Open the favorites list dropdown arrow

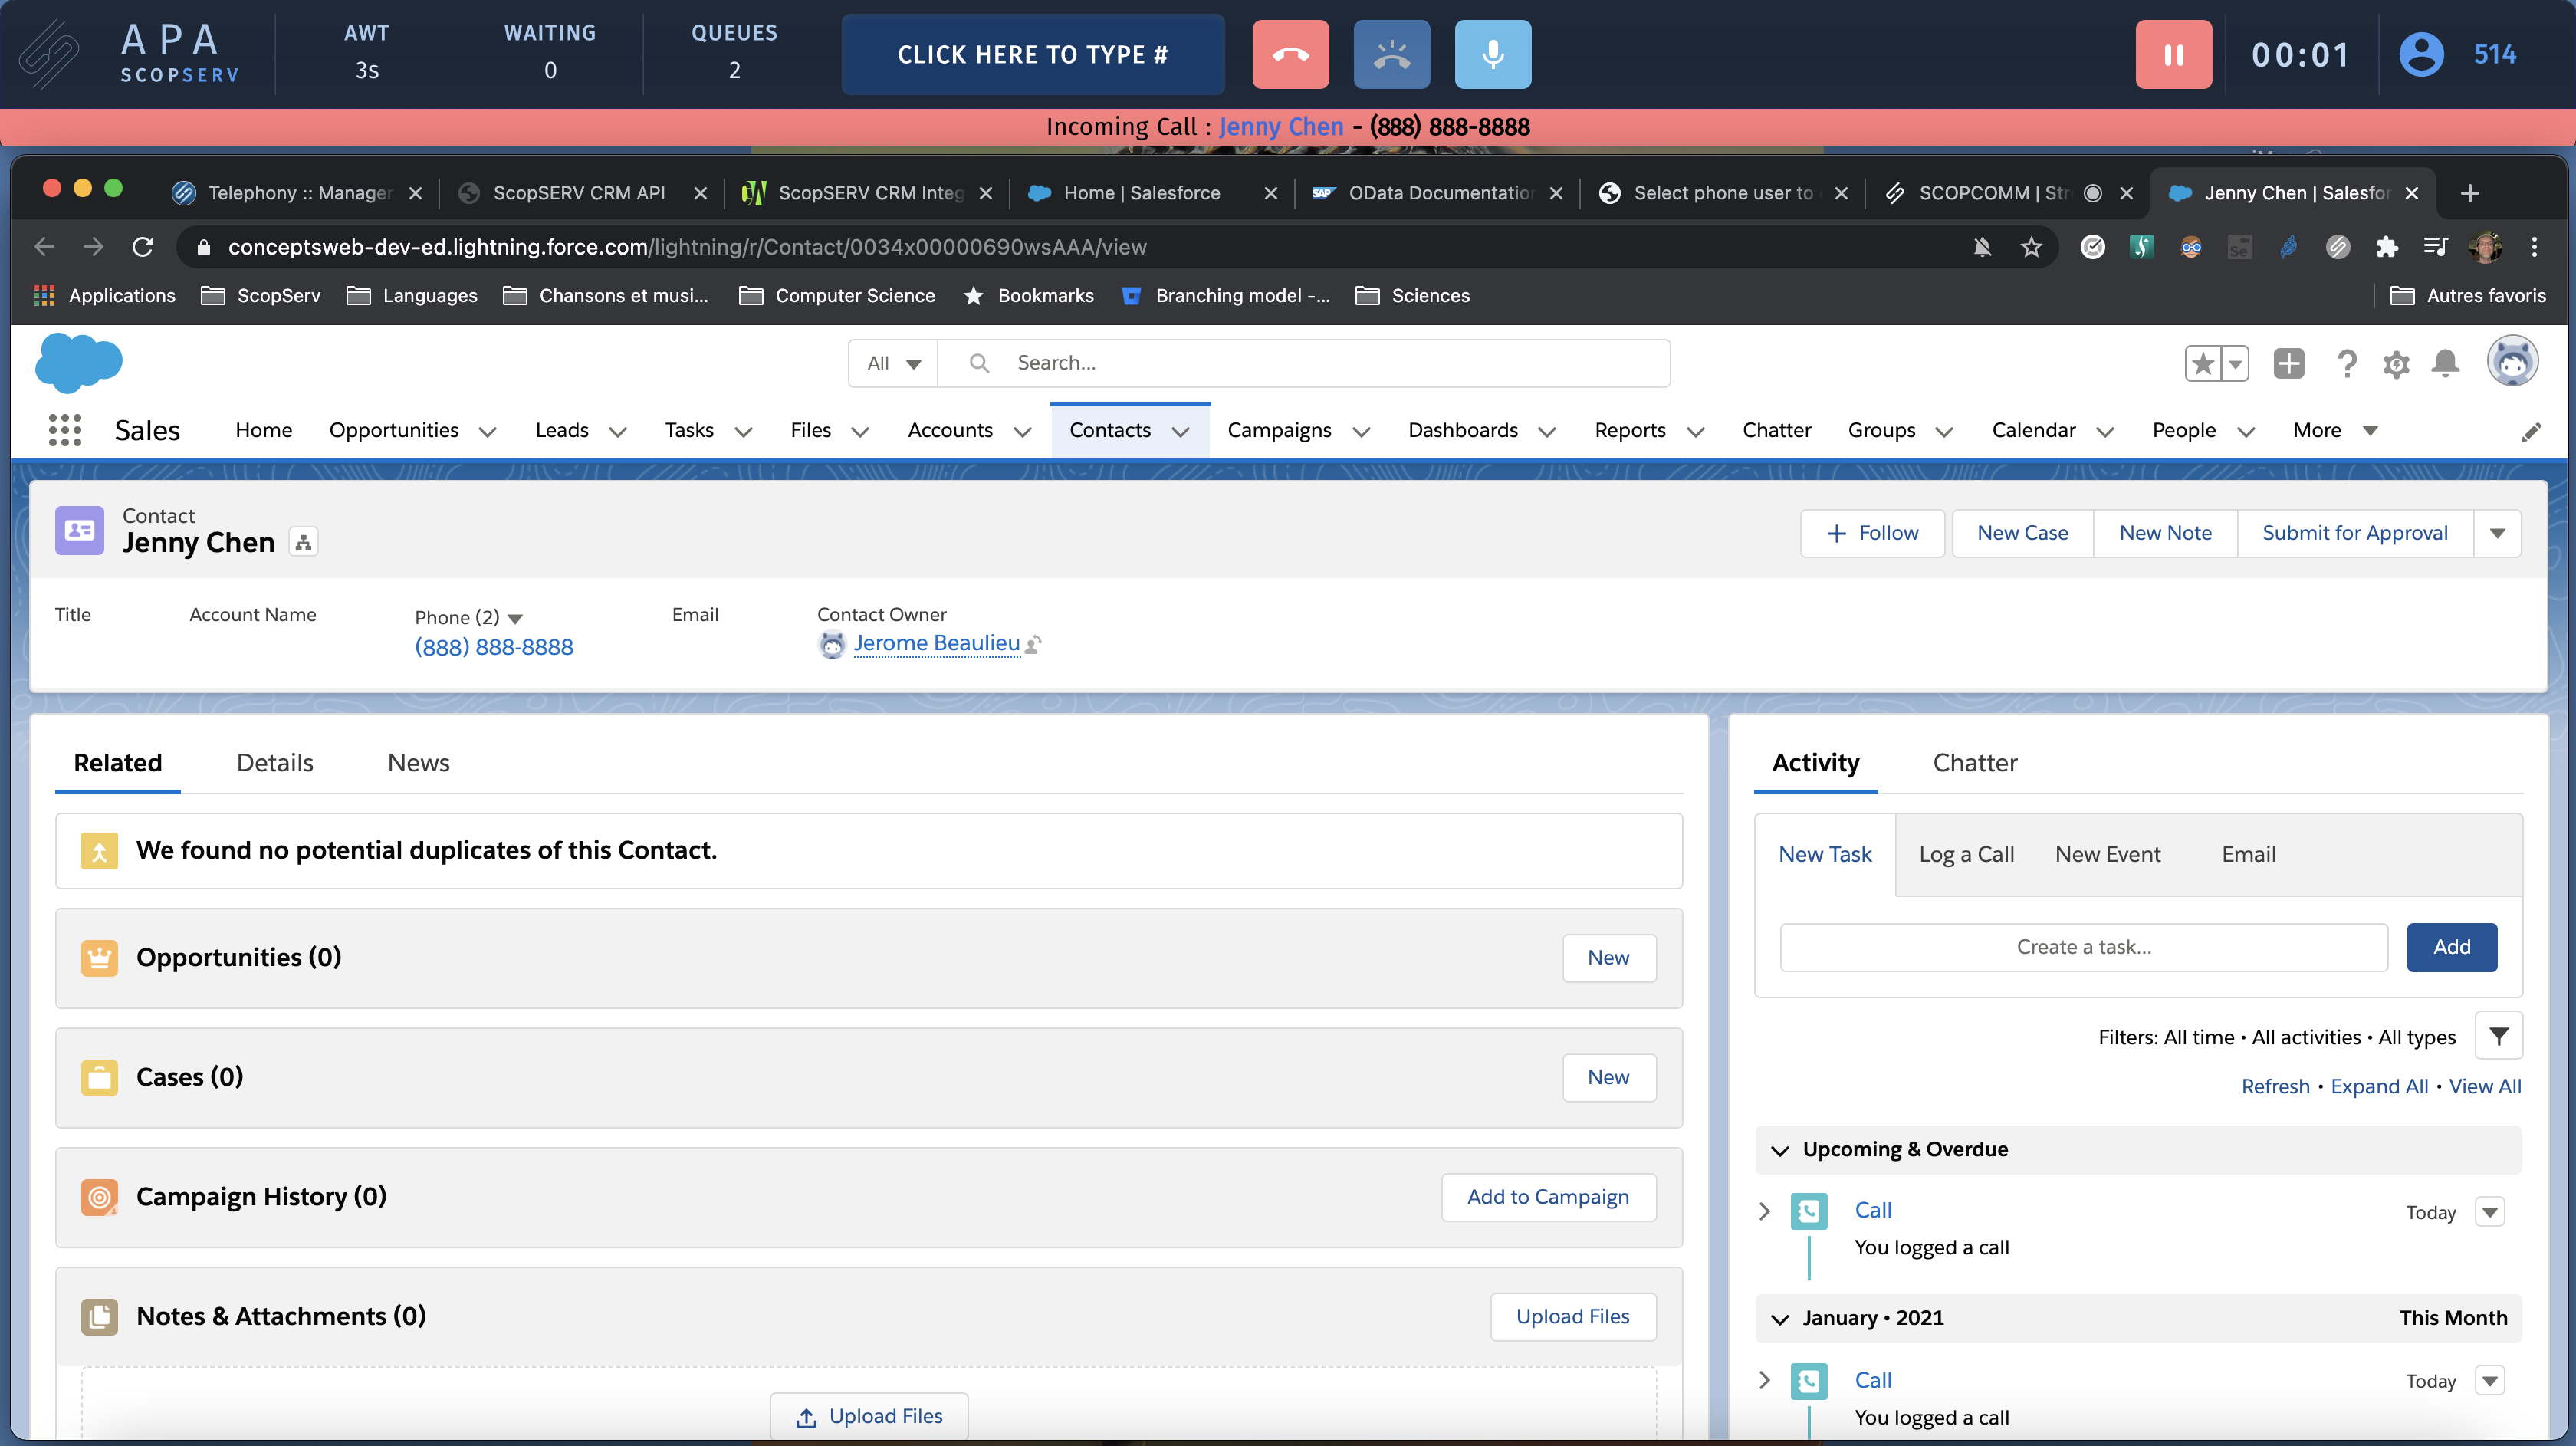[x=2235, y=363]
